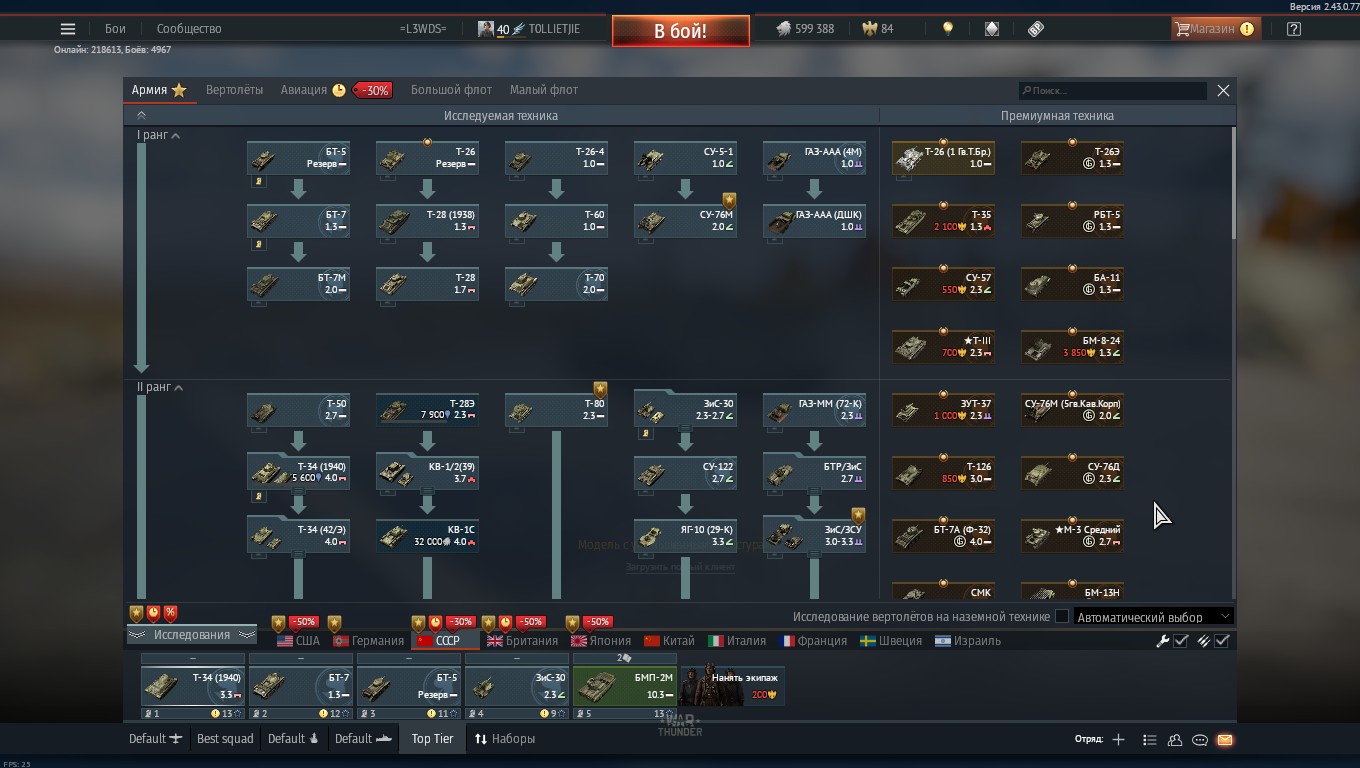Select the Т-80 tank card
Viewport: 1360px width, 768px height.
point(556,410)
